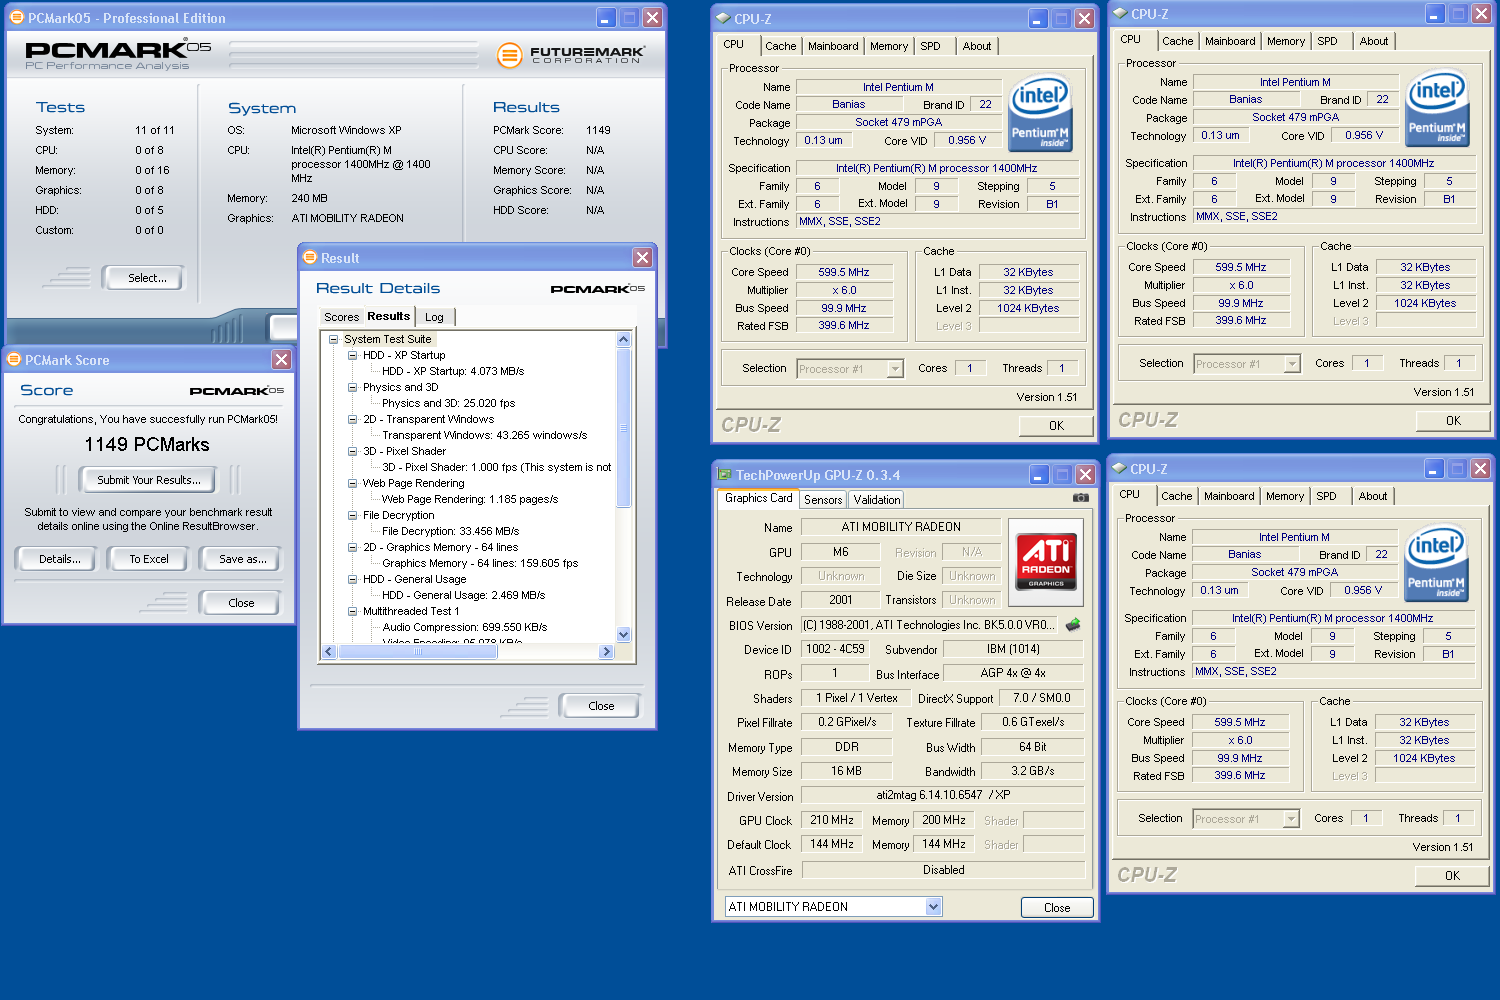Click OK in the bottom-right CPU-Z window
Screen dimensions: 1500x1000
[x=1452, y=876]
